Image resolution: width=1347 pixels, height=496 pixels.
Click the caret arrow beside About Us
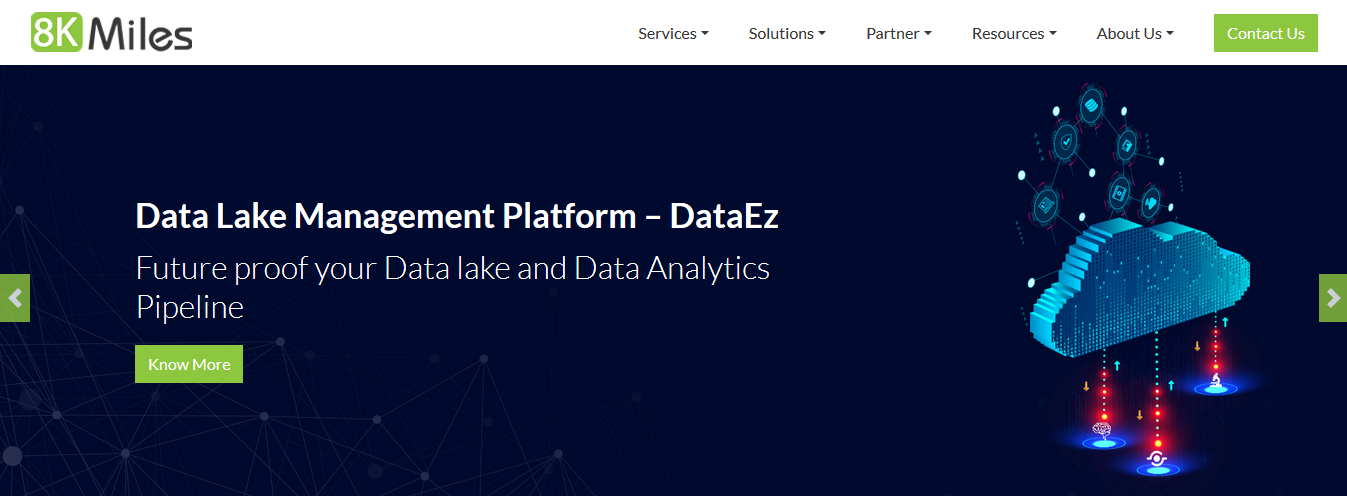pos(1170,34)
